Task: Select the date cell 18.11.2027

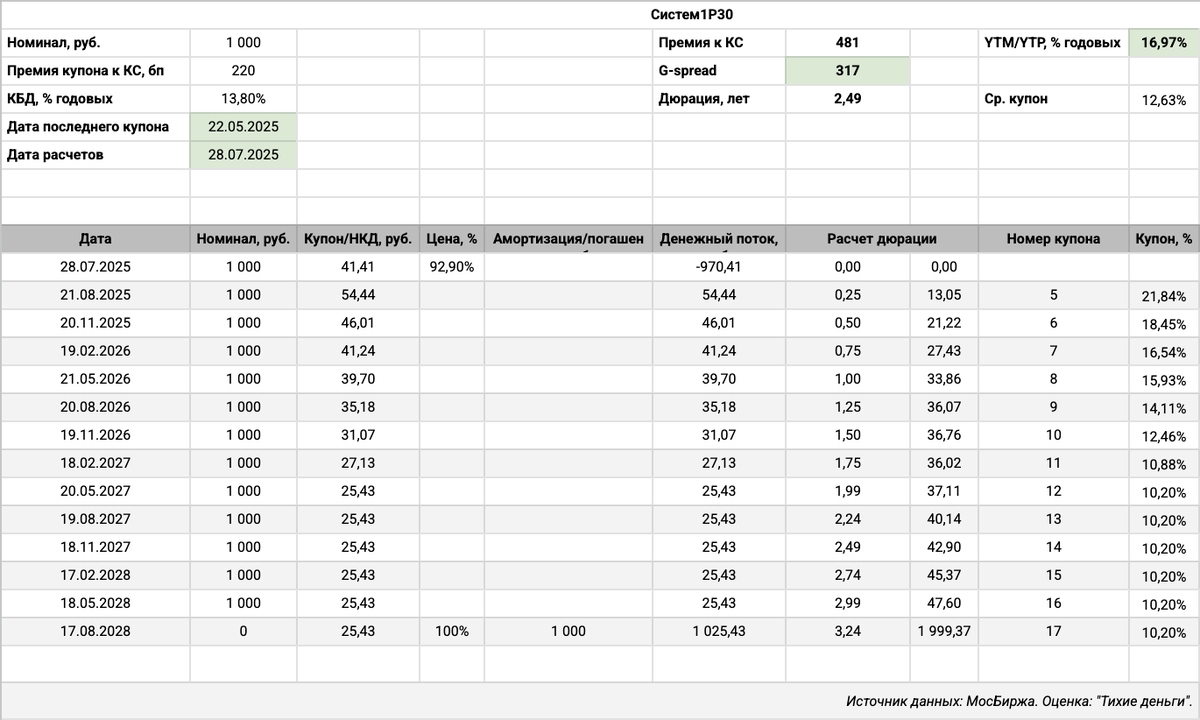Action: 95,547
